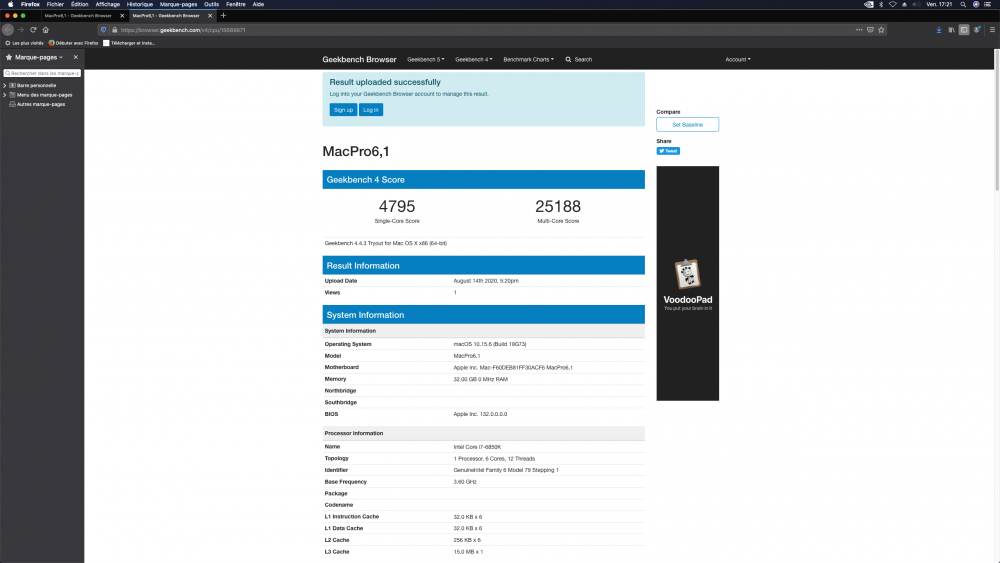Click the menu bar clock Ven. 17:21
Image resolution: width=1000 pixels, height=563 pixels.
tap(939, 4)
